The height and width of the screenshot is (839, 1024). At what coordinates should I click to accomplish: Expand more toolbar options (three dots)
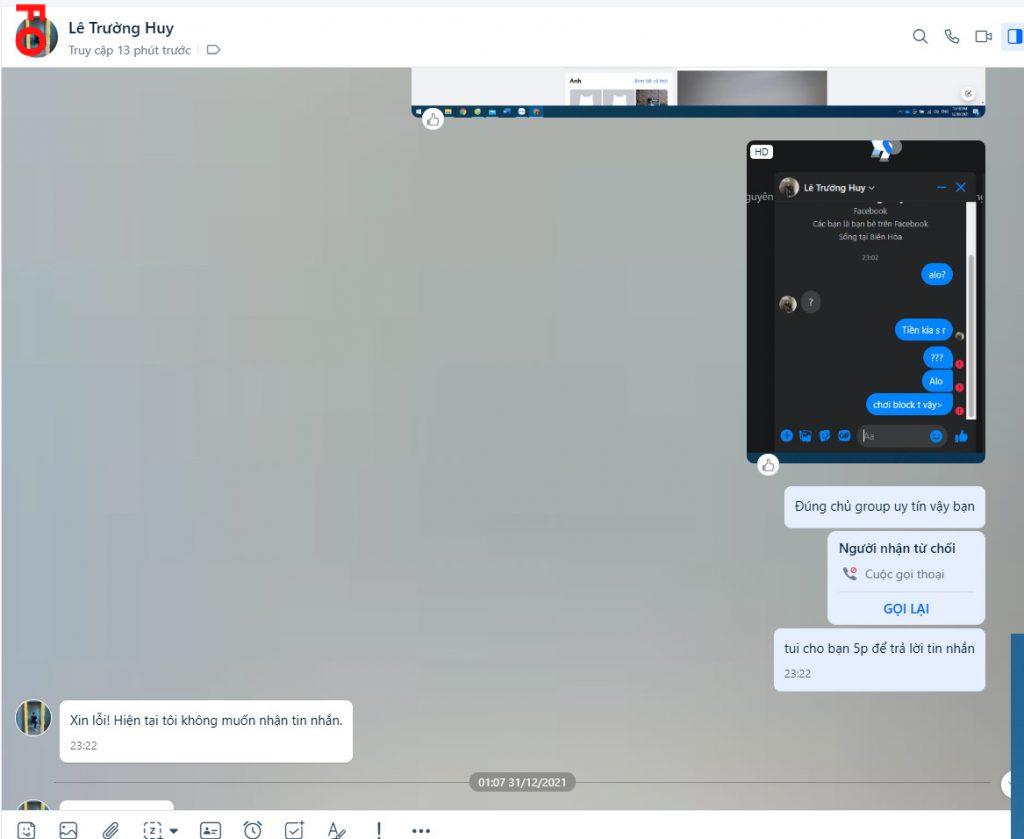pyautogui.click(x=421, y=830)
